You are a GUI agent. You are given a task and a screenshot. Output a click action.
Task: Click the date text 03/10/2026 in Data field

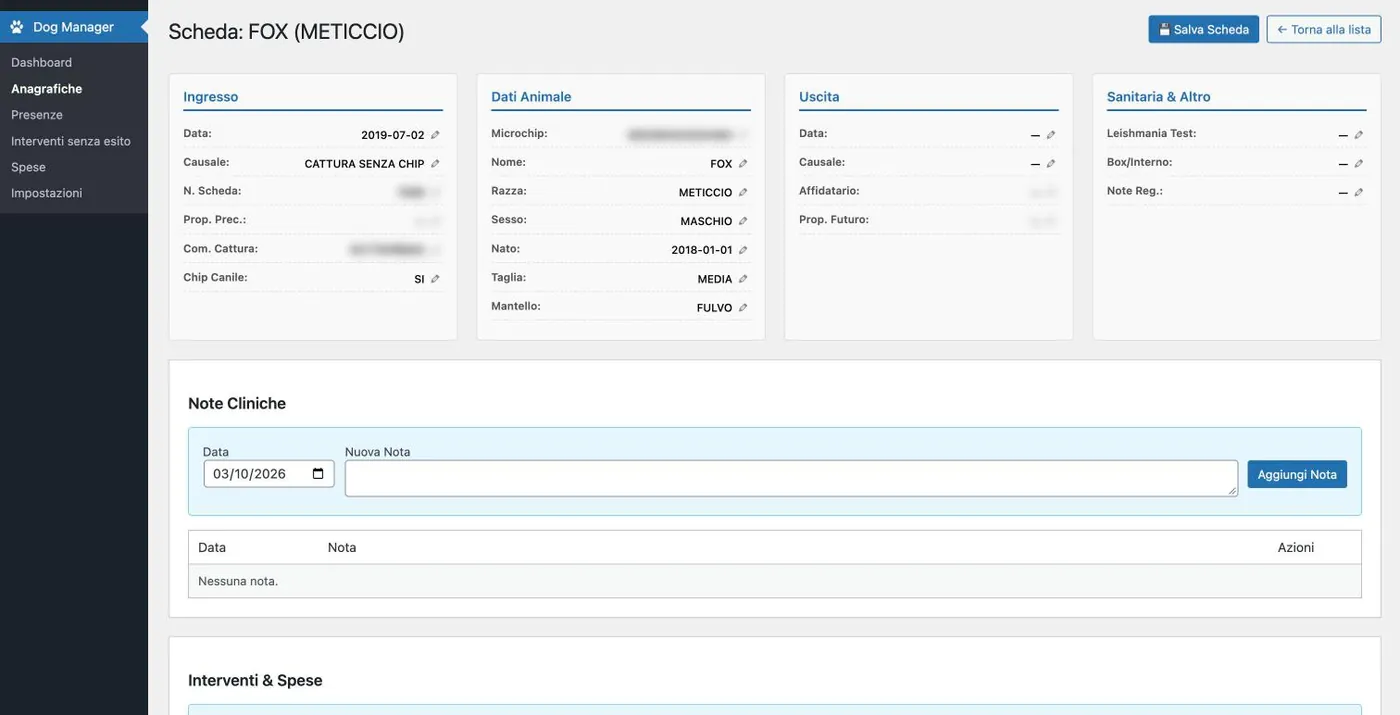(250, 474)
